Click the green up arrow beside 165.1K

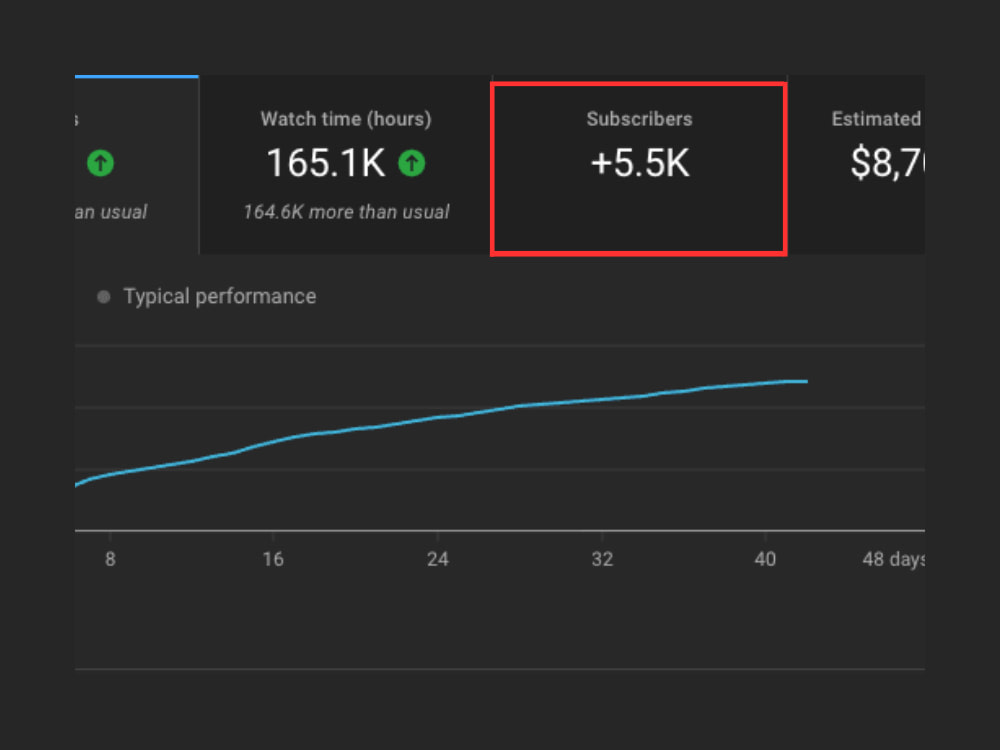pos(411,163)
